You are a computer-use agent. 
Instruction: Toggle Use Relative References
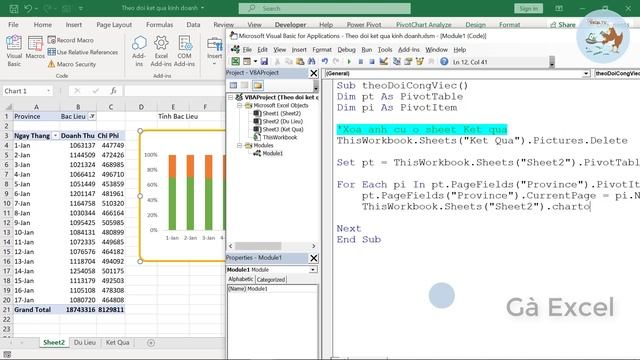coord(82,52)
